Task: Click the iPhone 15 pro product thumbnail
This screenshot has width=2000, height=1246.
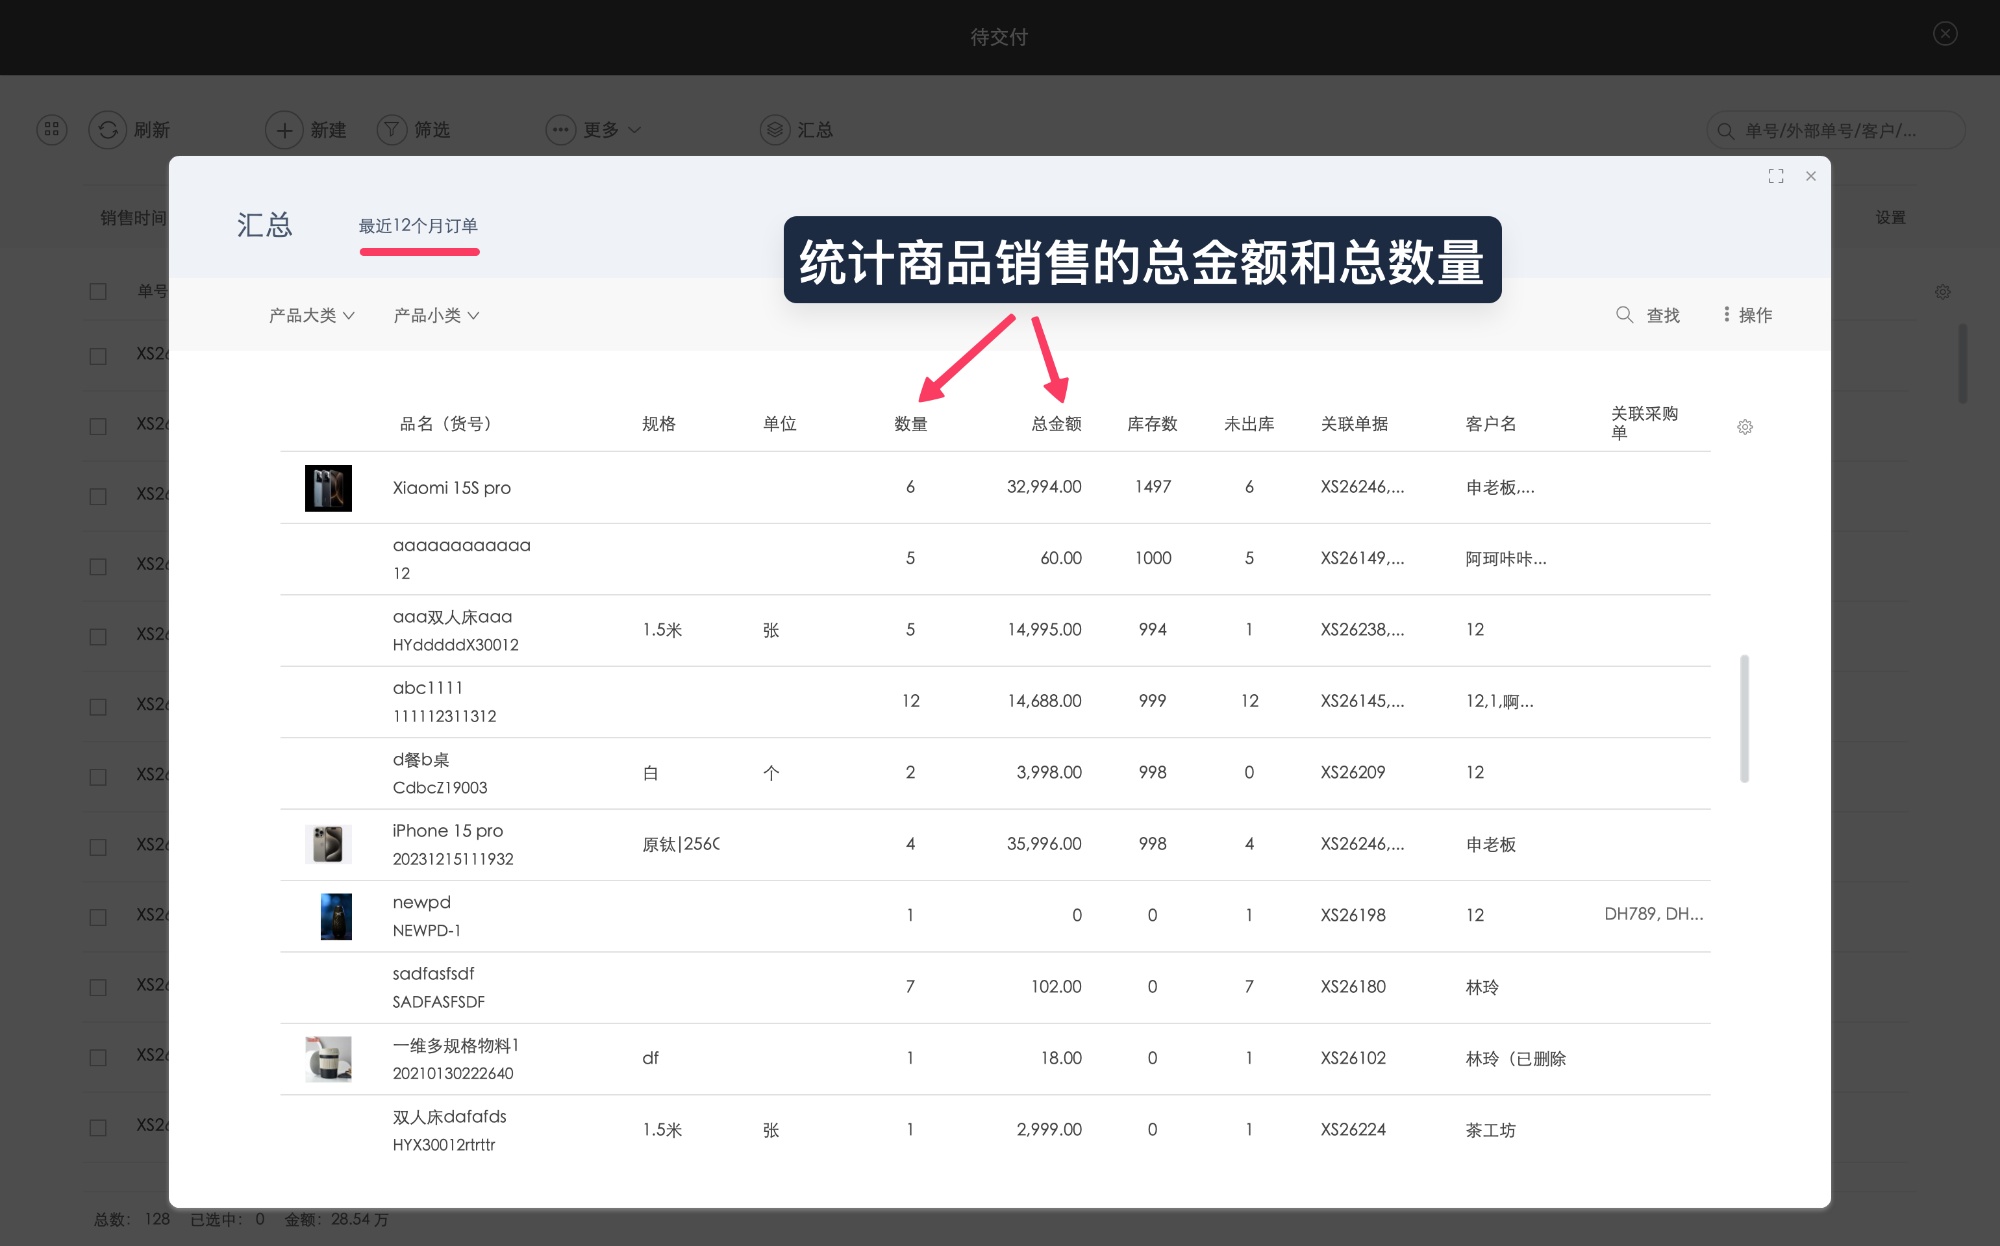Action: tap(328, 844)
